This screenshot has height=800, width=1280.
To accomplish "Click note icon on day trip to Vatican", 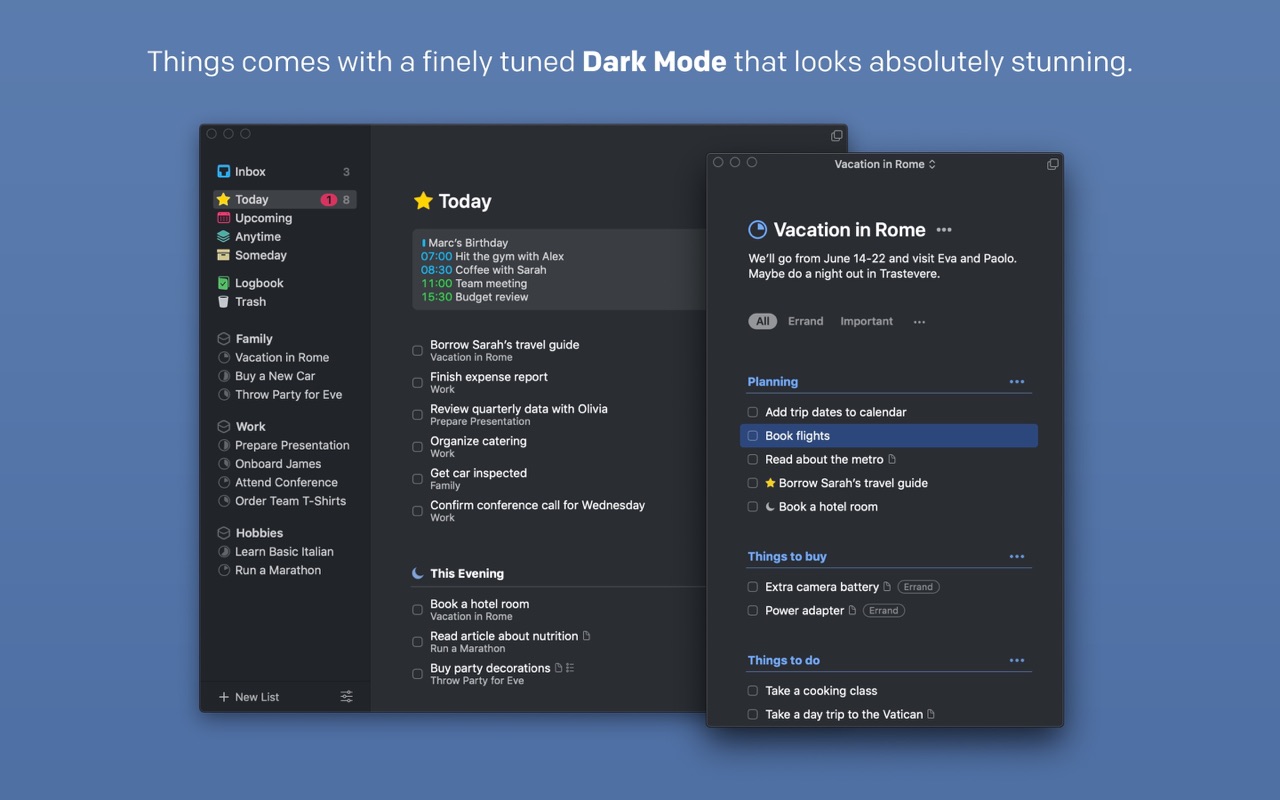I will [931, 715].
